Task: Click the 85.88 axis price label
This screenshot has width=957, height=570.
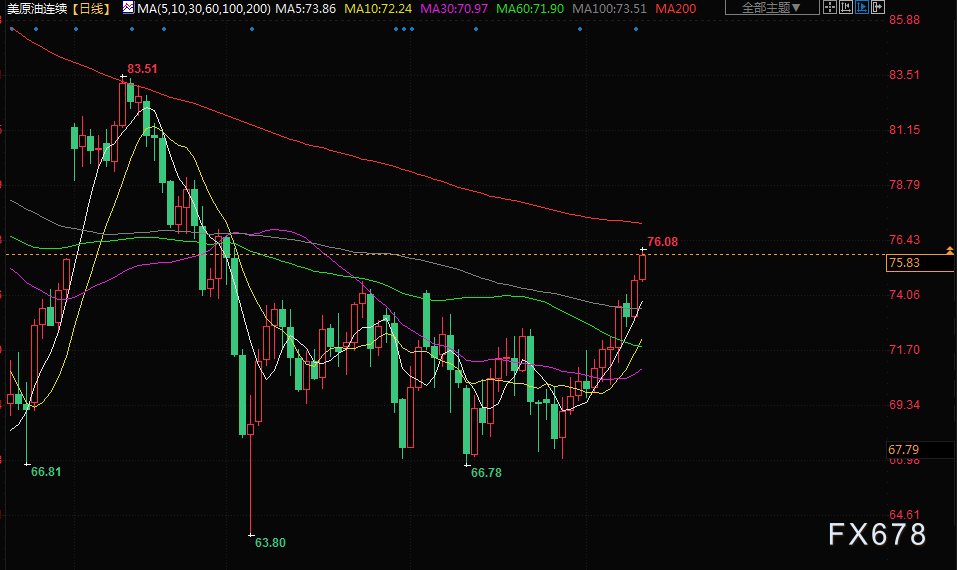Action: 905,20
